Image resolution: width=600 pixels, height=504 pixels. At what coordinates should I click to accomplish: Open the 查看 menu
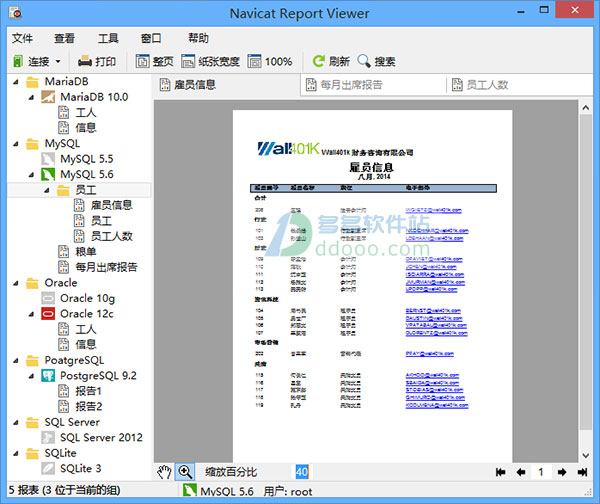[64, 38]
